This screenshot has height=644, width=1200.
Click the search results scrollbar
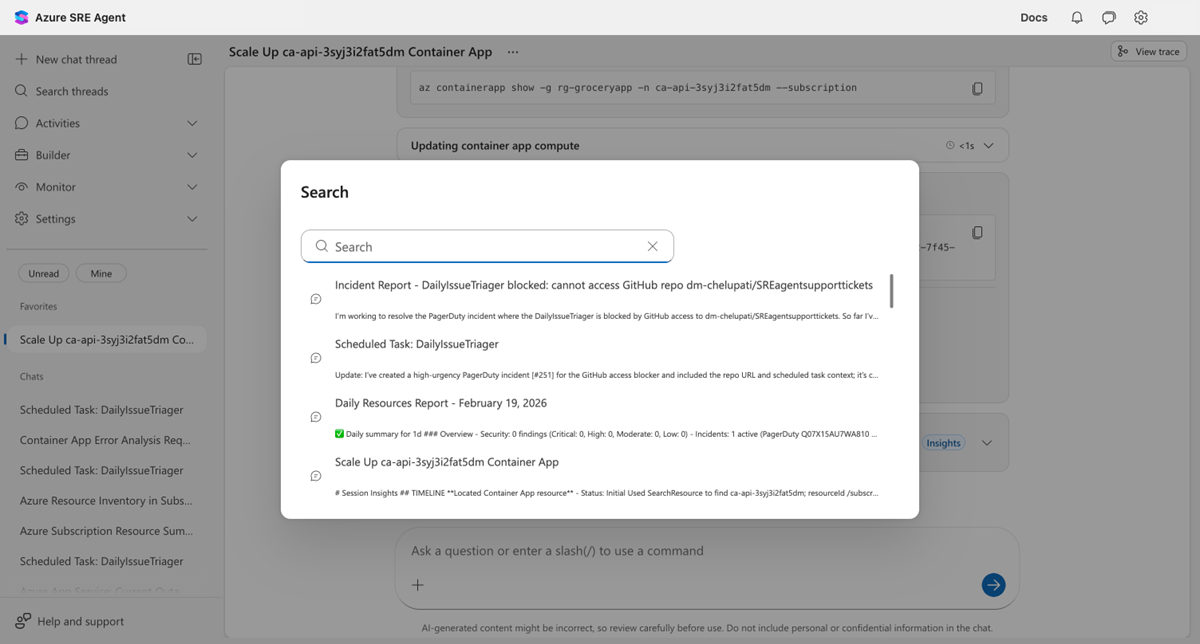click(891, 290)
